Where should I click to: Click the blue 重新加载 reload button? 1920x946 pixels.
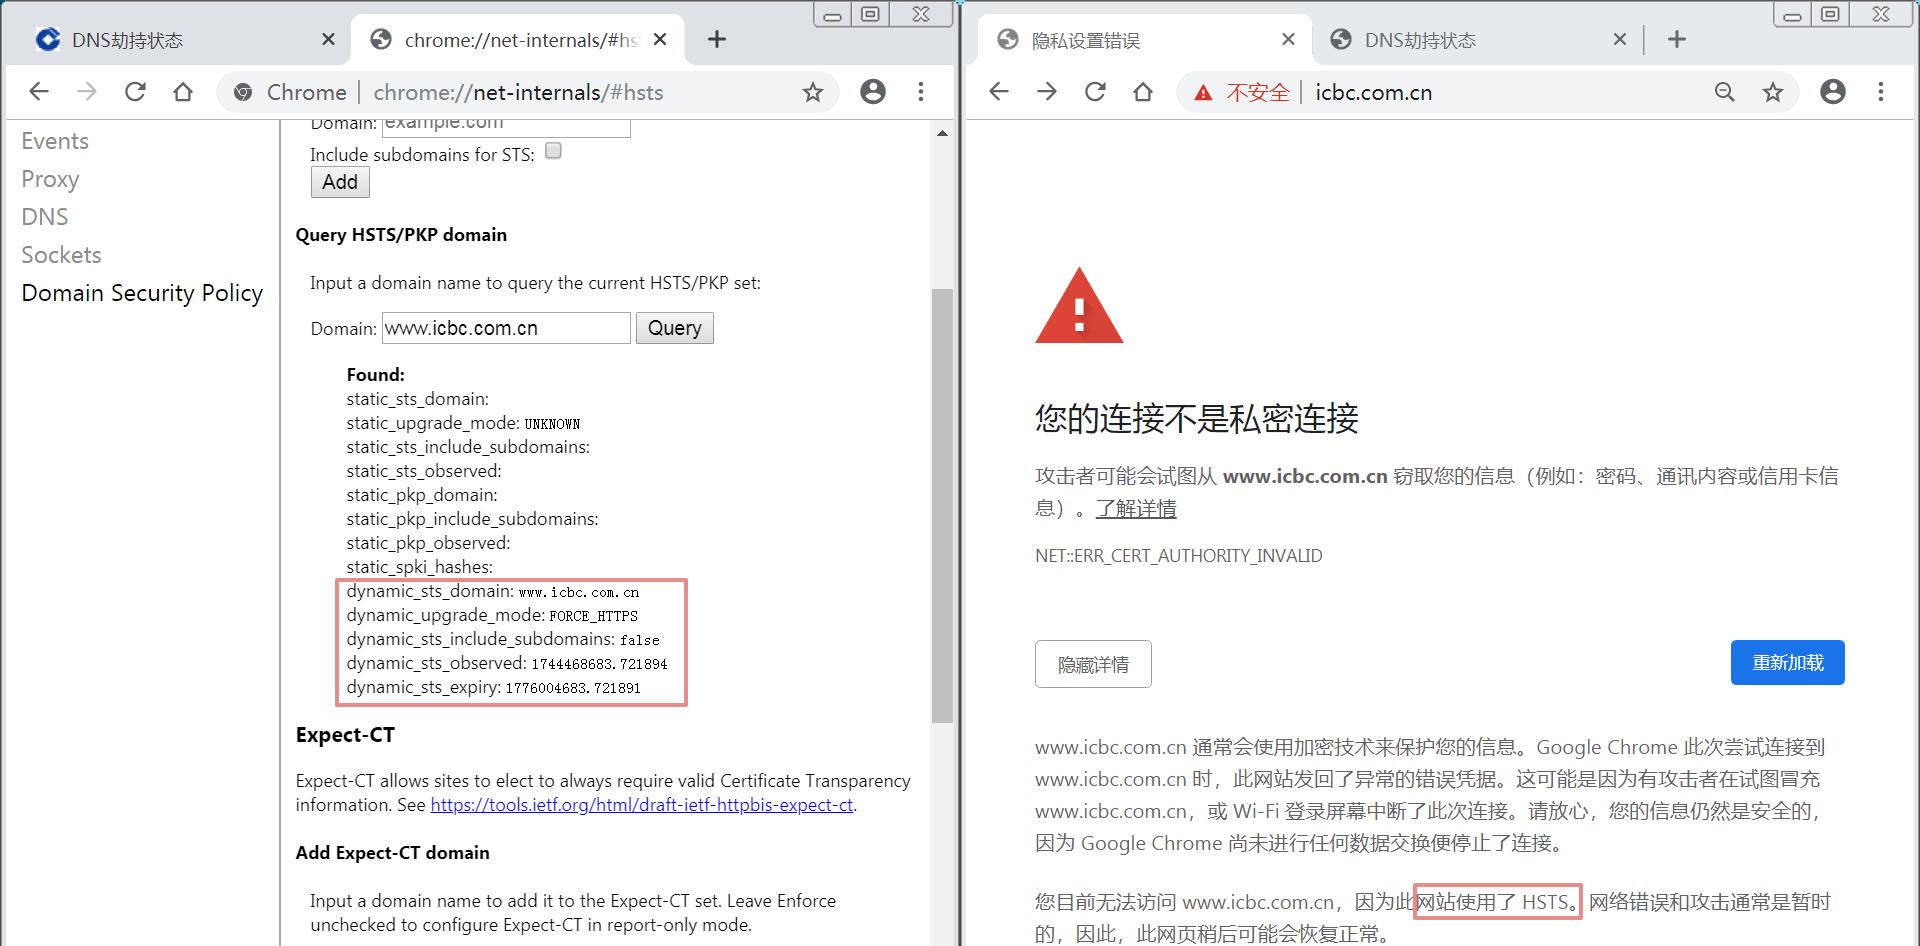click(1788, 663)
